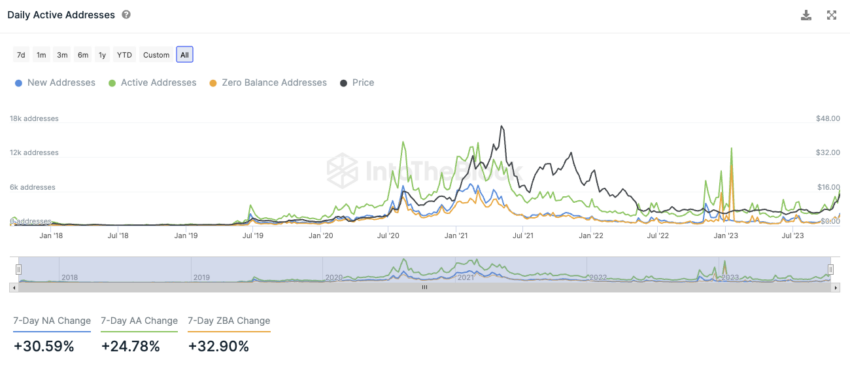850x369 pixels.
Task: Click the right range slider handle
Action: tap(830, 269)
